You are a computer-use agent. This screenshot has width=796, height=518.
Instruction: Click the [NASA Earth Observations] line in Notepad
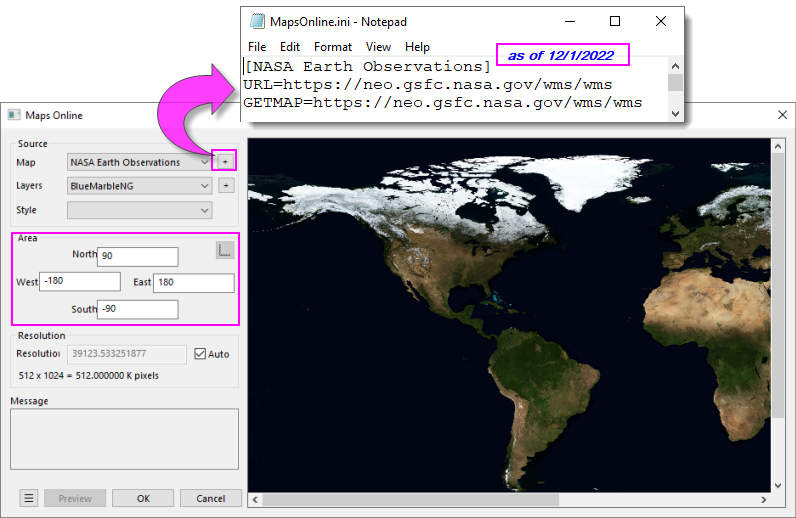(368, 67)
